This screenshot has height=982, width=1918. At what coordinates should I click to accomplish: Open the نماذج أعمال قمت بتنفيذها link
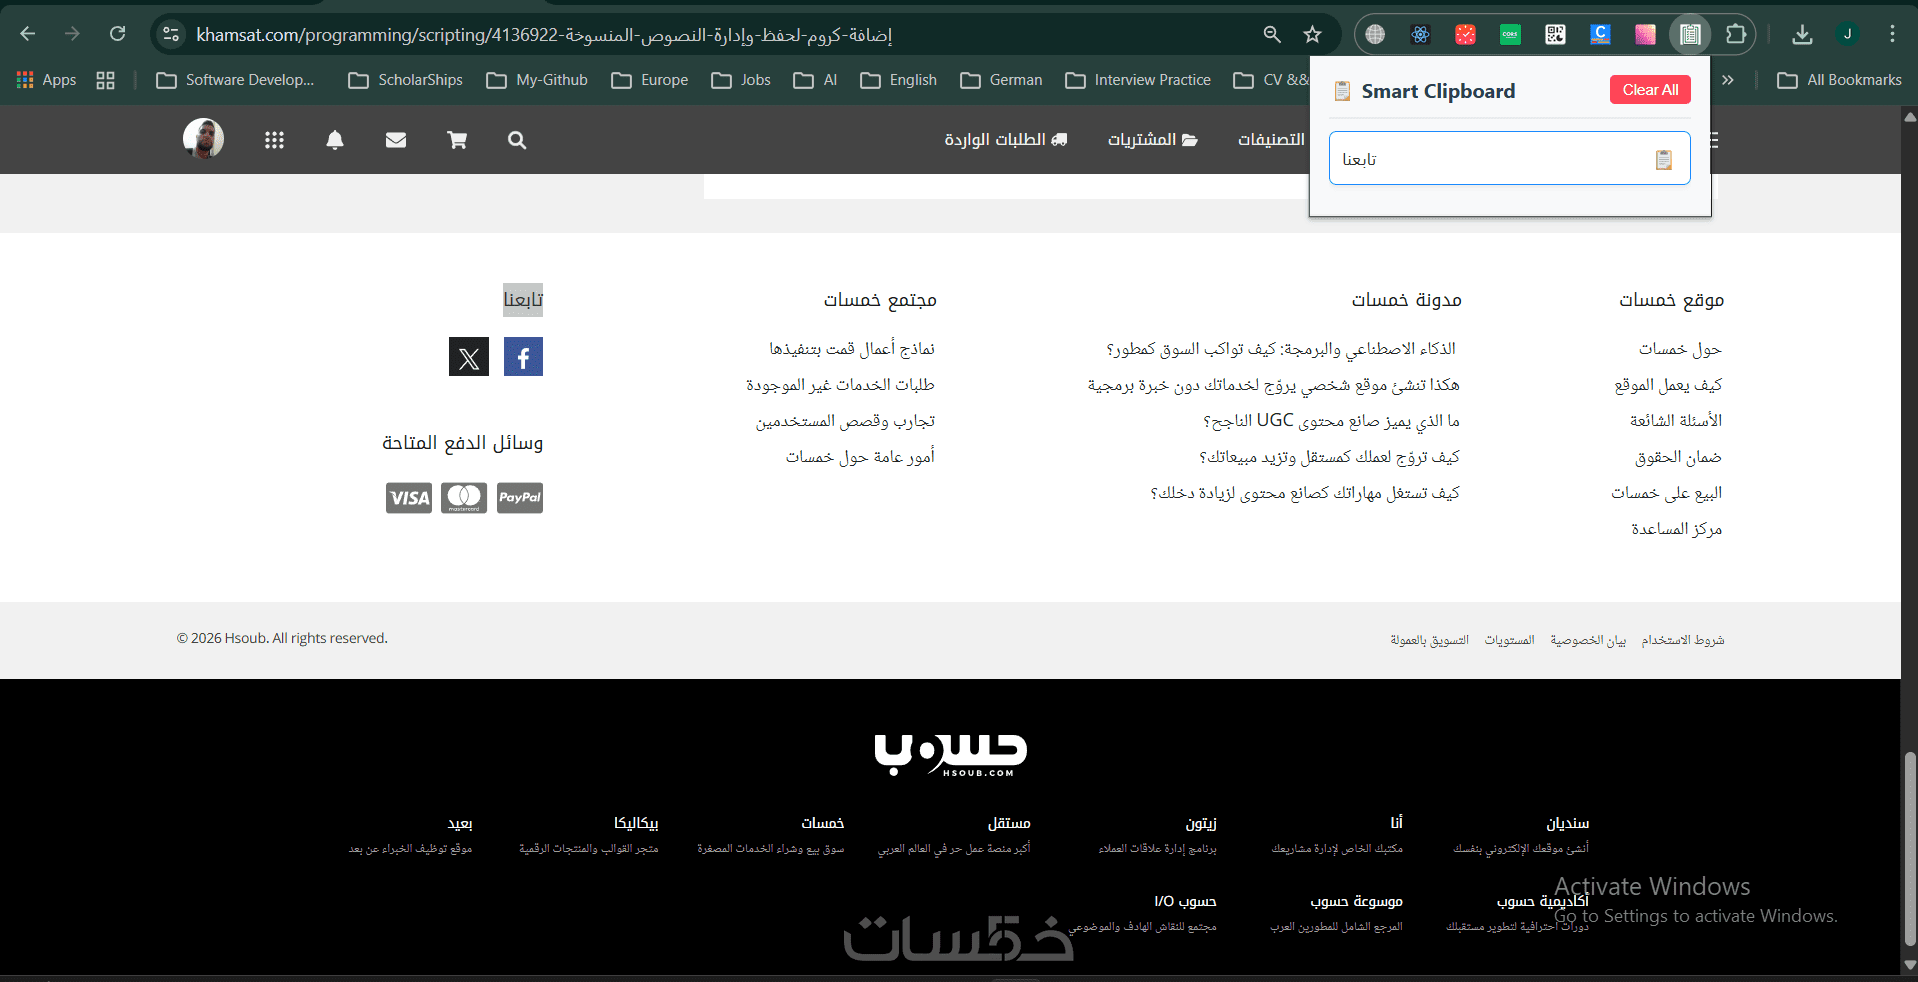(852, 349)
